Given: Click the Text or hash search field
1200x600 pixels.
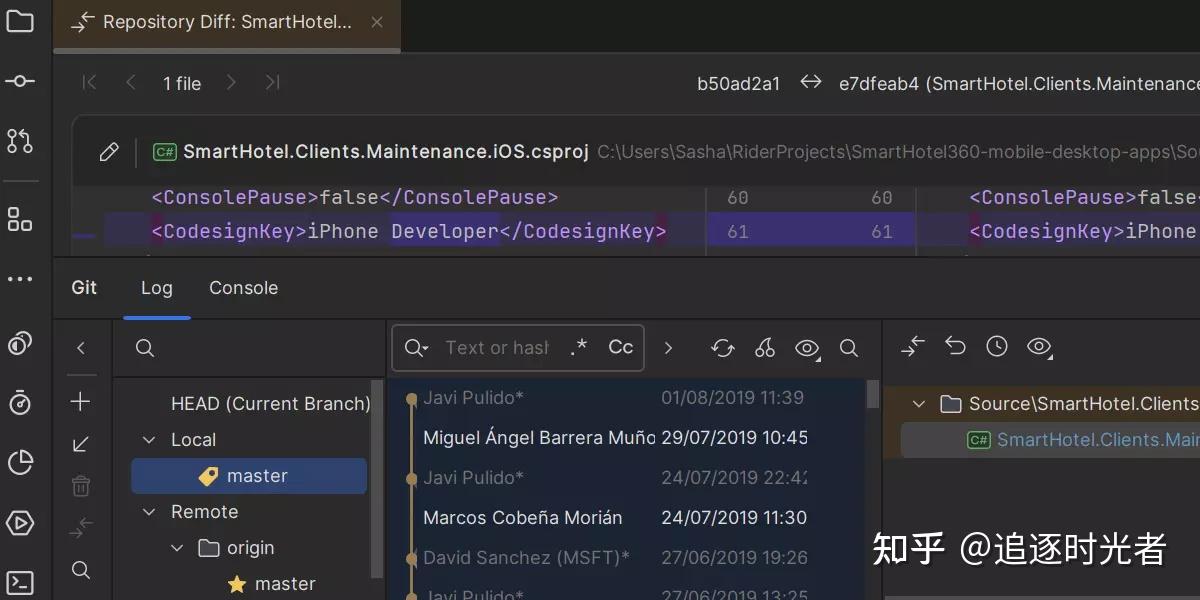Looking at the screenshot, I should tap(500, 347).
